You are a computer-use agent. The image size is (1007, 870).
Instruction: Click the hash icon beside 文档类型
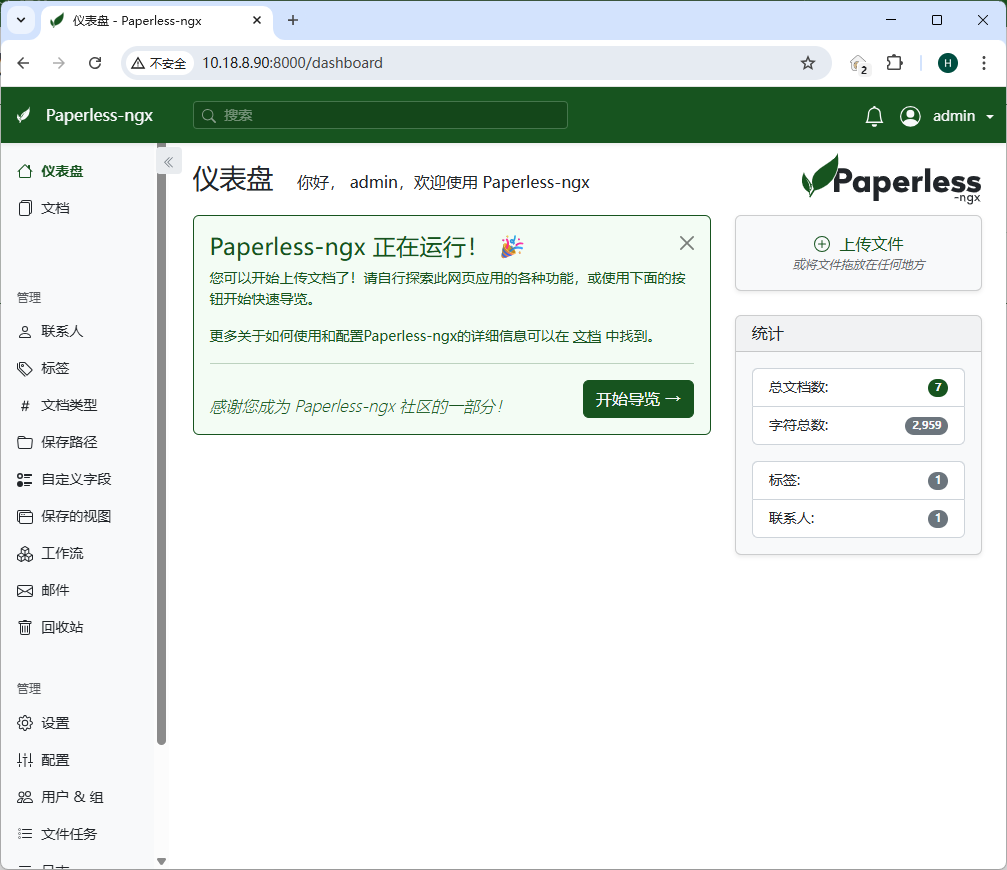pyautogui.click(x=24, y=406)
